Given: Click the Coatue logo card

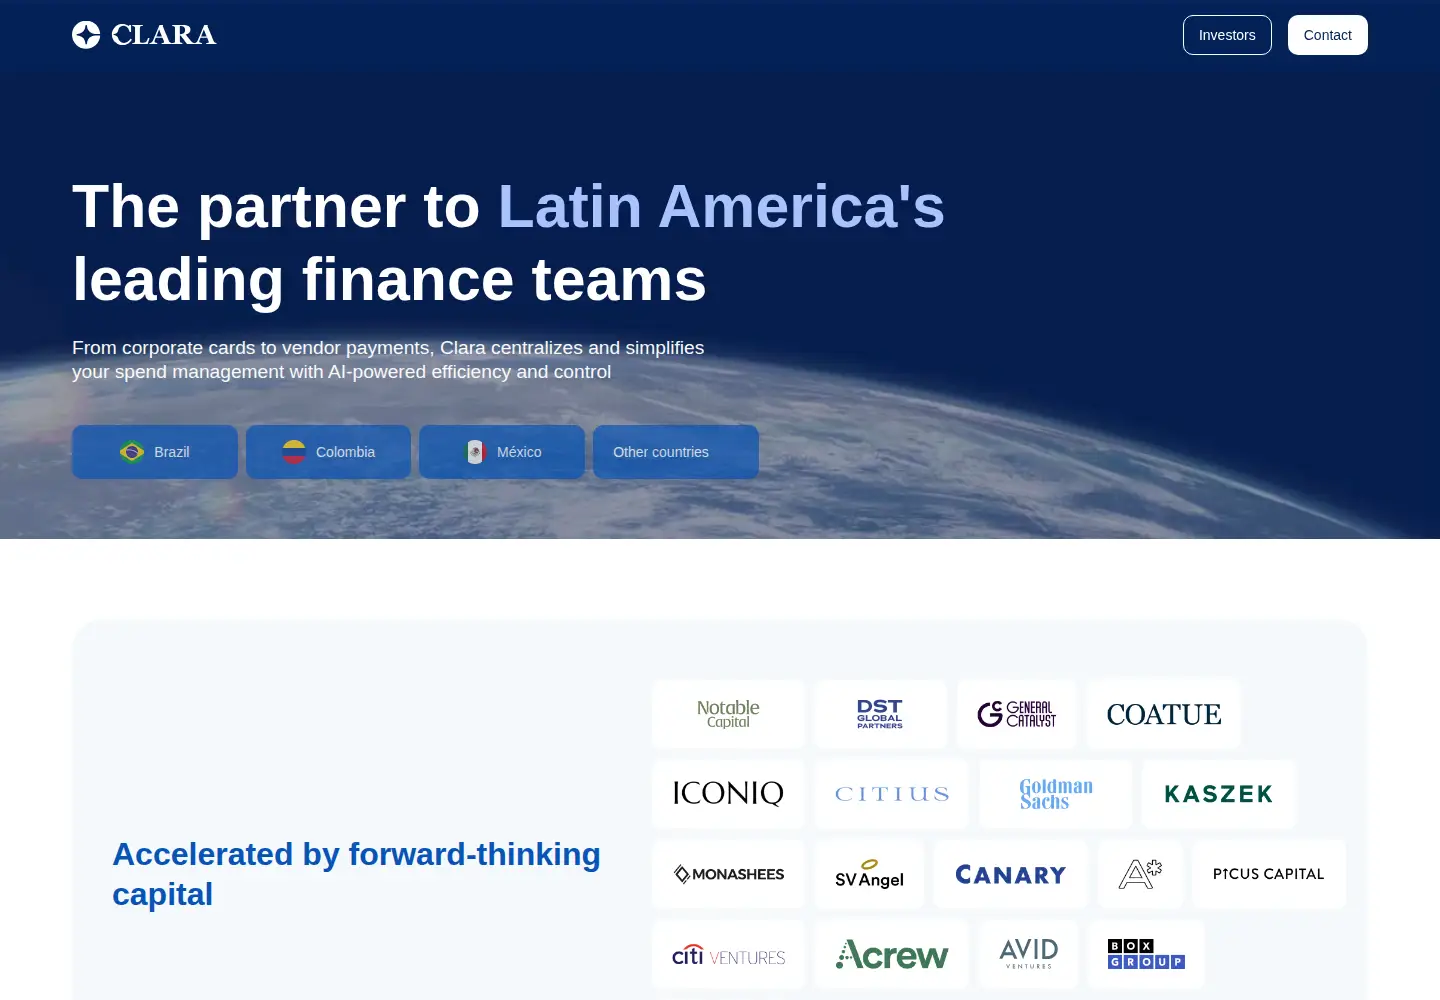Looking at the screenshot, I should click(1163, 714).
